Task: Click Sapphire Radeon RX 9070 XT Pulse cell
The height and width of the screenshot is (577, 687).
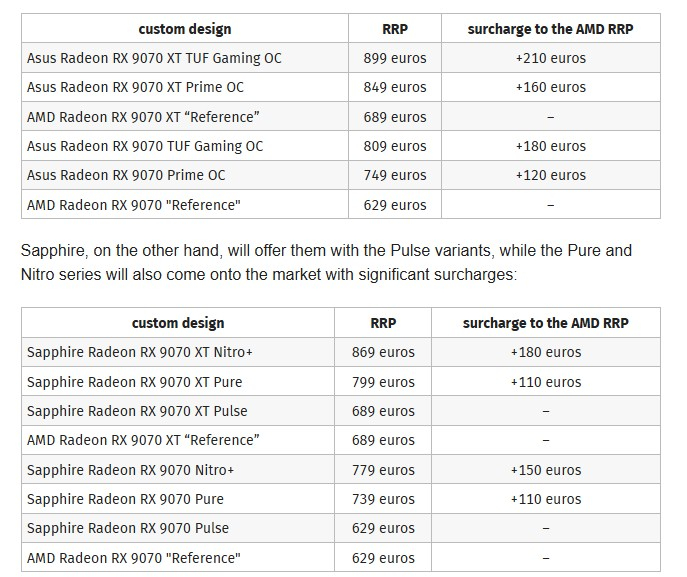Action: click(137, 411)
